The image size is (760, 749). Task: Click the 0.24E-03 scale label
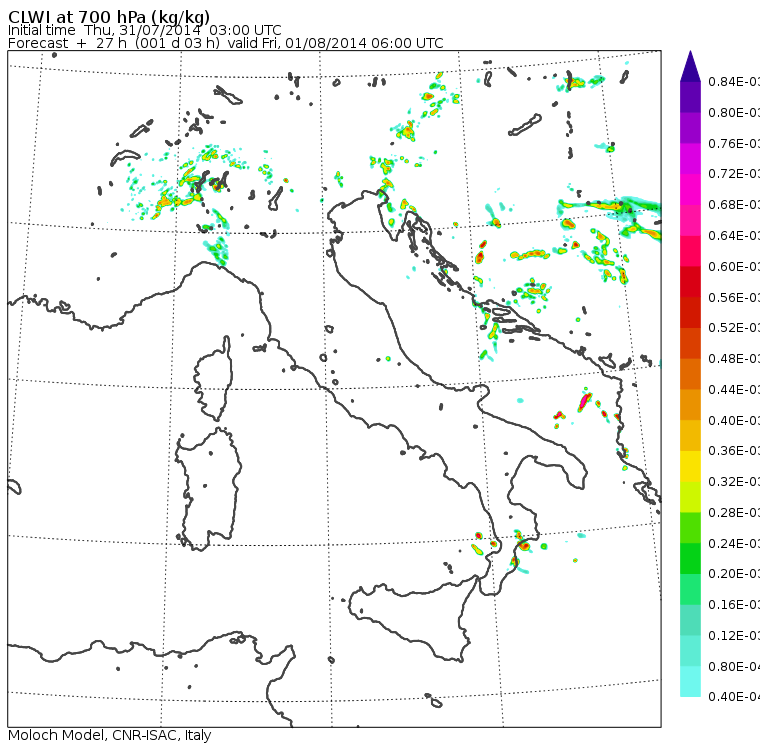tap(734, 543)
